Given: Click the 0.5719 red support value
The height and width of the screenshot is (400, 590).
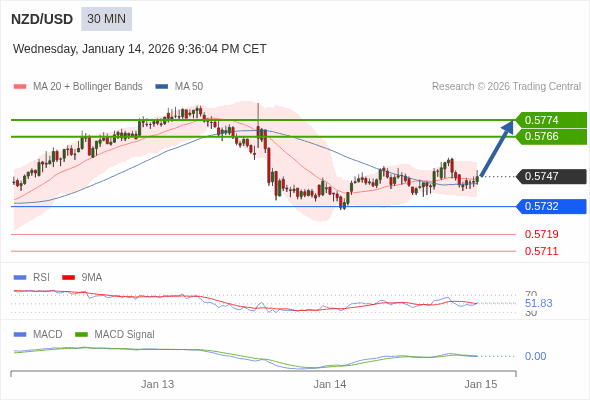Looking at the screenshot, I should point(541,234).
